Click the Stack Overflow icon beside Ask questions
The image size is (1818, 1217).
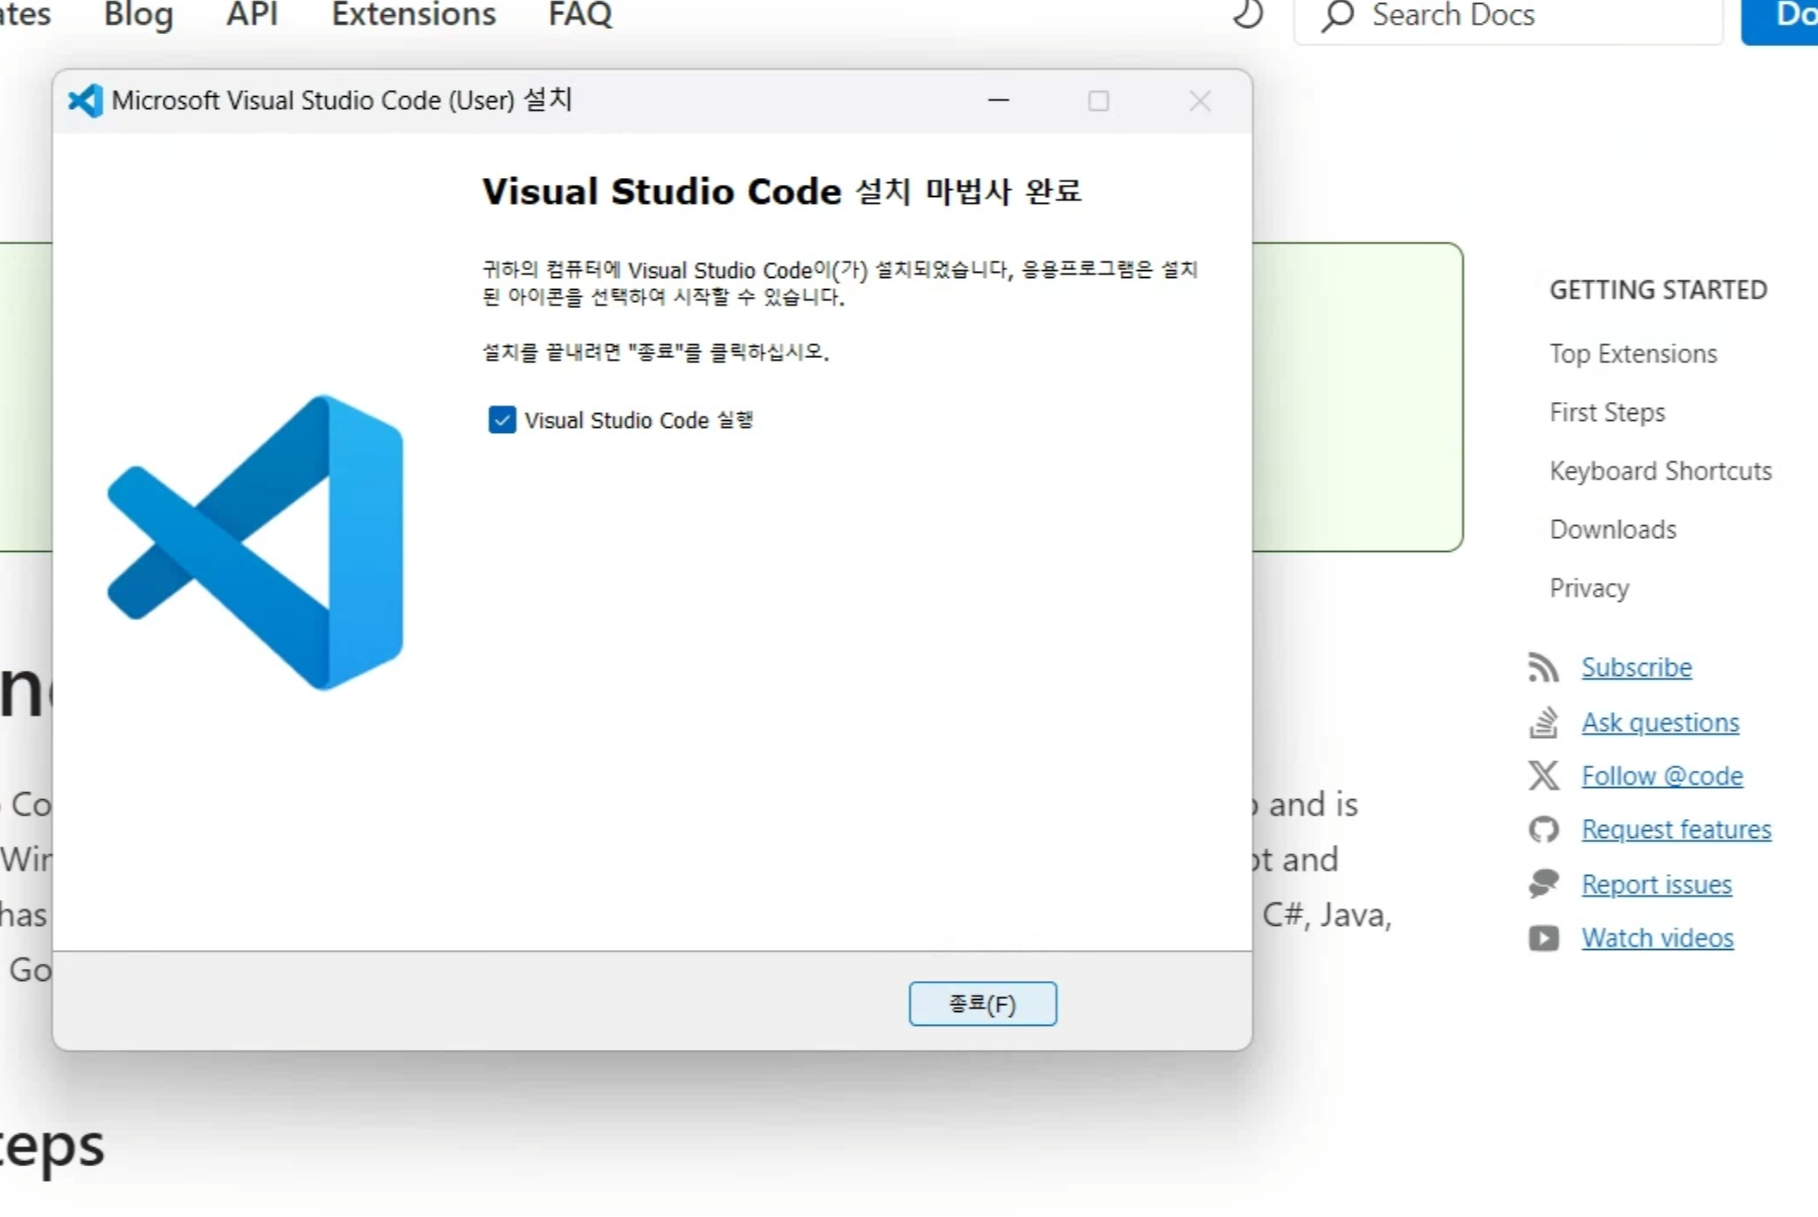point(1543,722)
